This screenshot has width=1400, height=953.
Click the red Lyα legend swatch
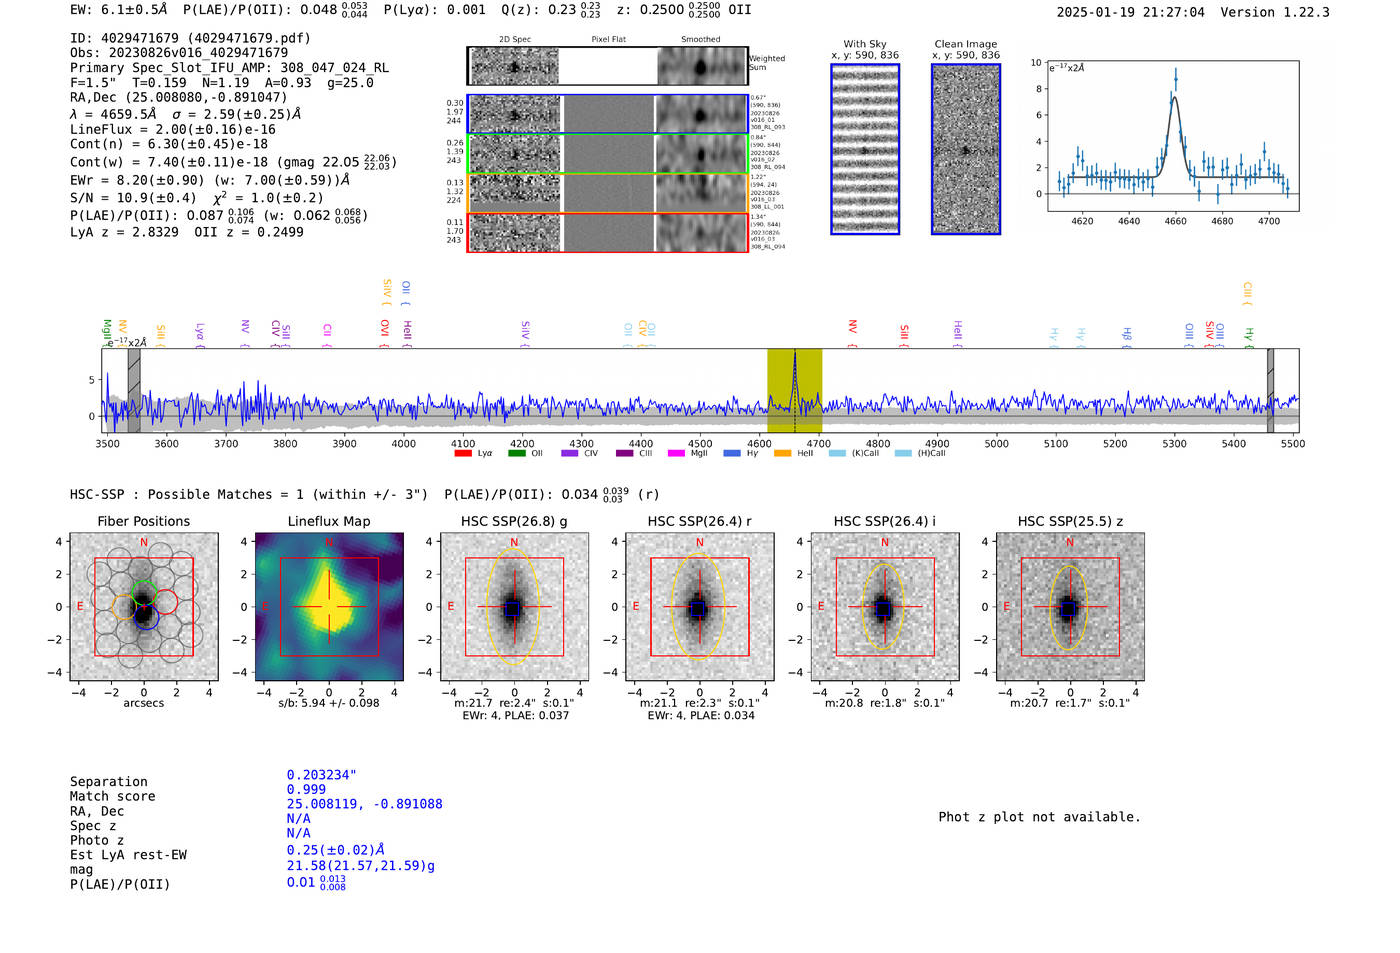pyautogui.click(x=463, y=453)
